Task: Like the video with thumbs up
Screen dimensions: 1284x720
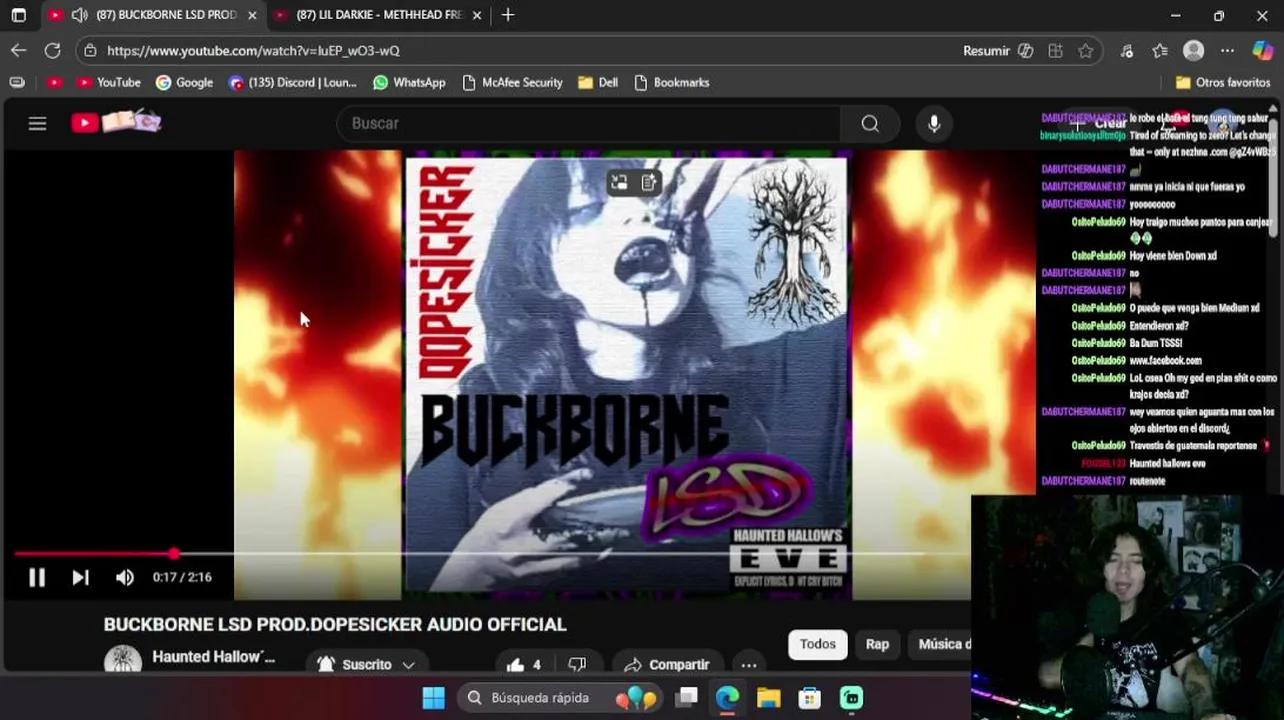Action: coord(524,664)
